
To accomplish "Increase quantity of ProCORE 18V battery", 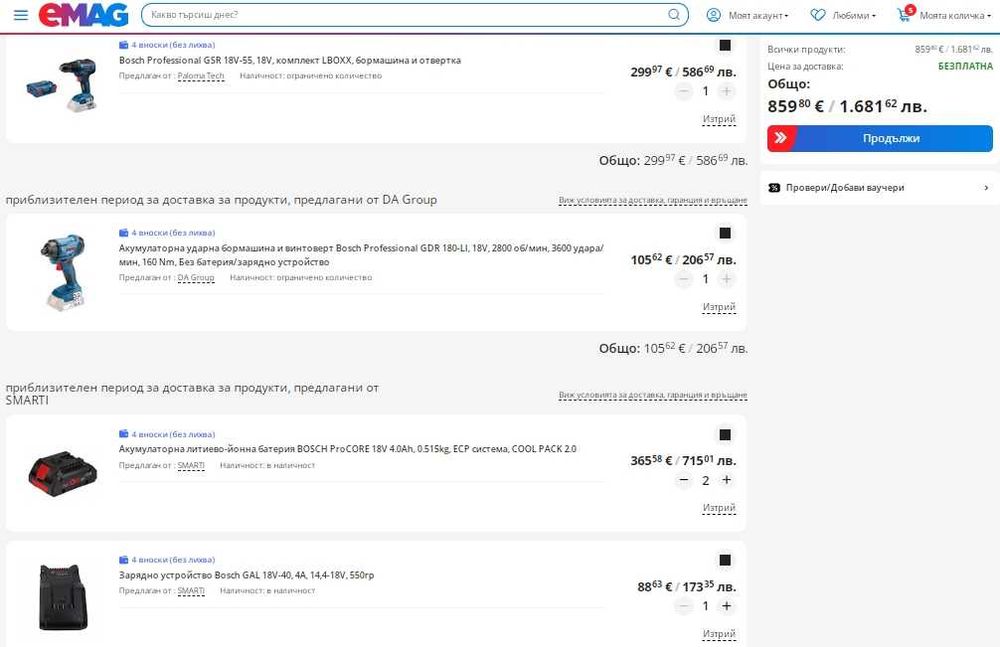I will tap(726, 480).
